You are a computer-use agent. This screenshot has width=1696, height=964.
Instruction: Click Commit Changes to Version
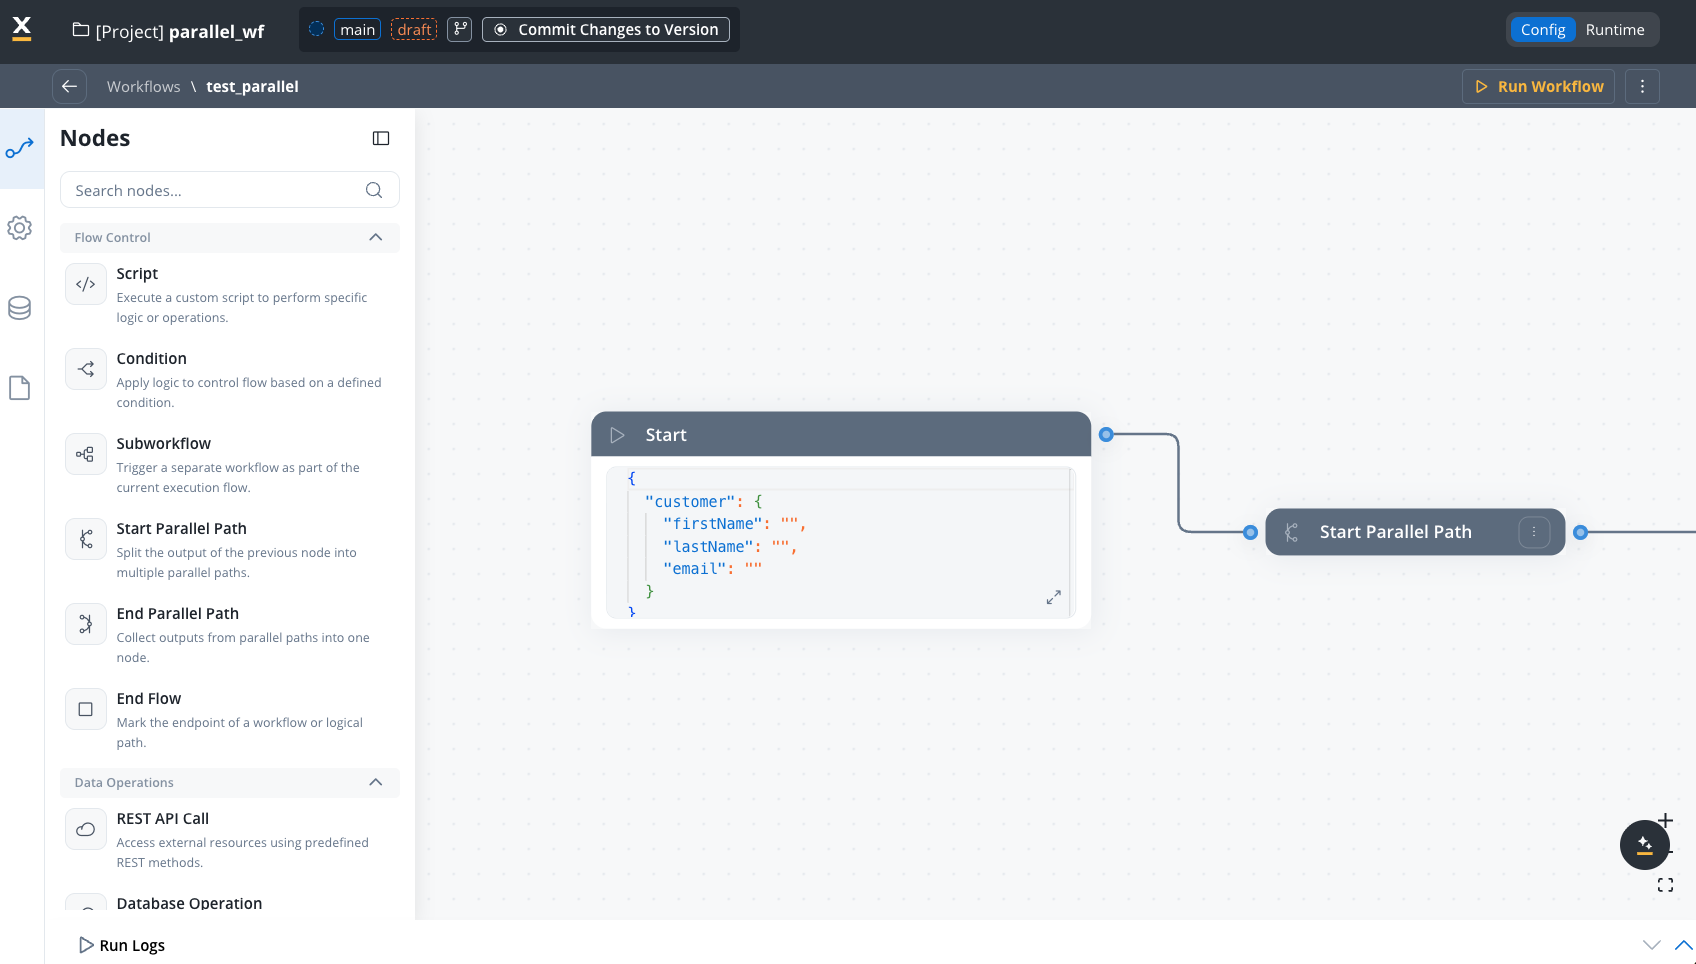click(606, 30)
